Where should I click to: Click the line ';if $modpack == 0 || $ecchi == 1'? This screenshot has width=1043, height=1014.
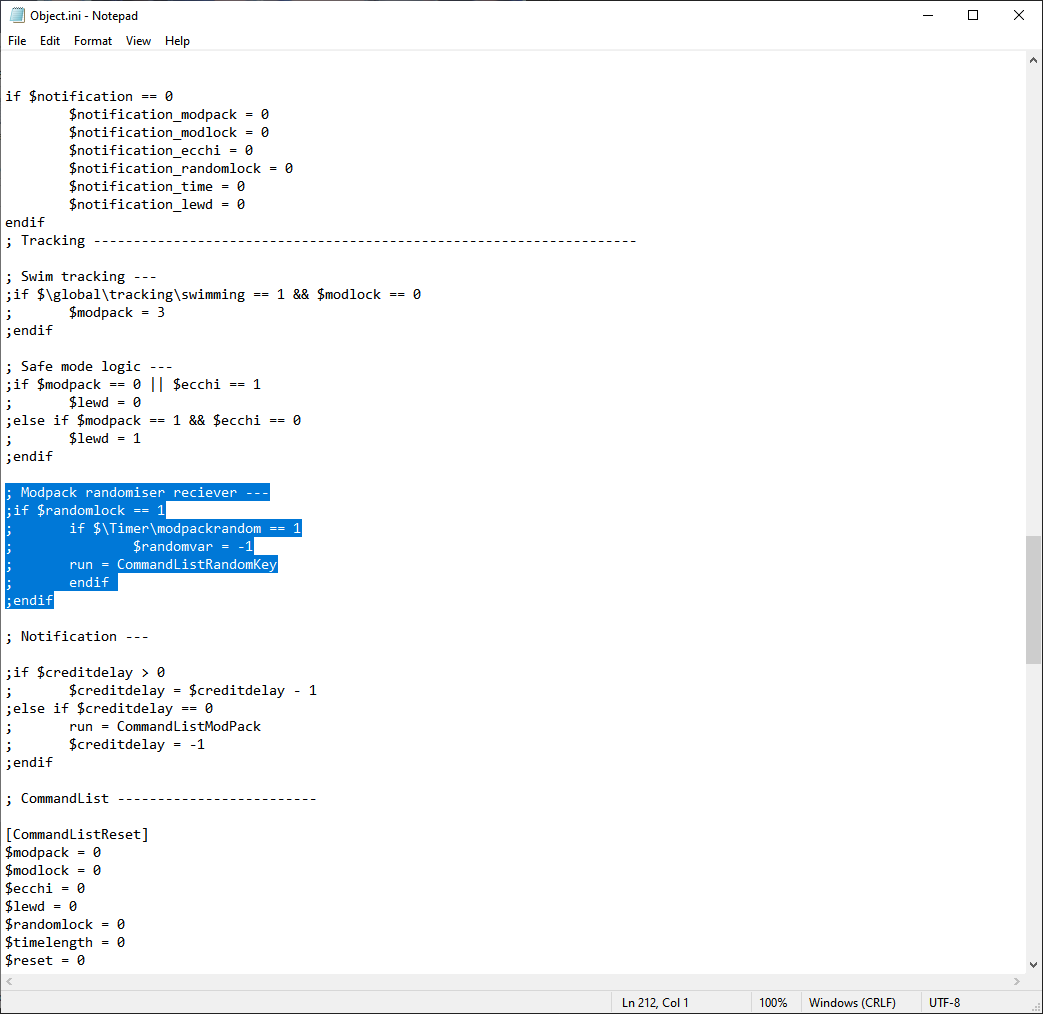[133, 385]
